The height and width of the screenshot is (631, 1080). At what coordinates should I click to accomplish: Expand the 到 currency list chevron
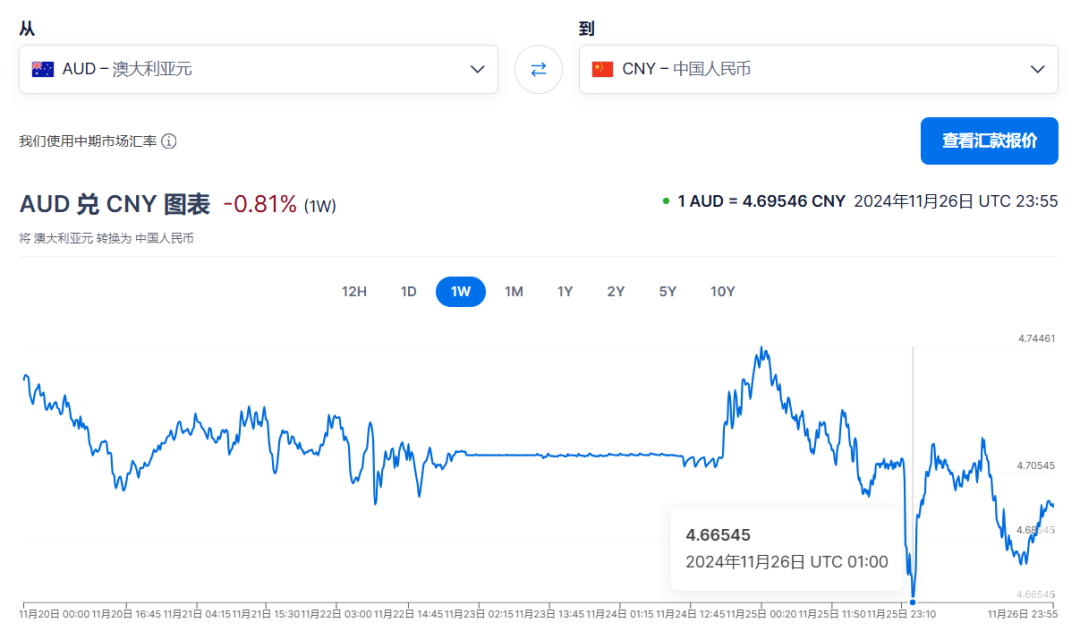pos(1037,69)
